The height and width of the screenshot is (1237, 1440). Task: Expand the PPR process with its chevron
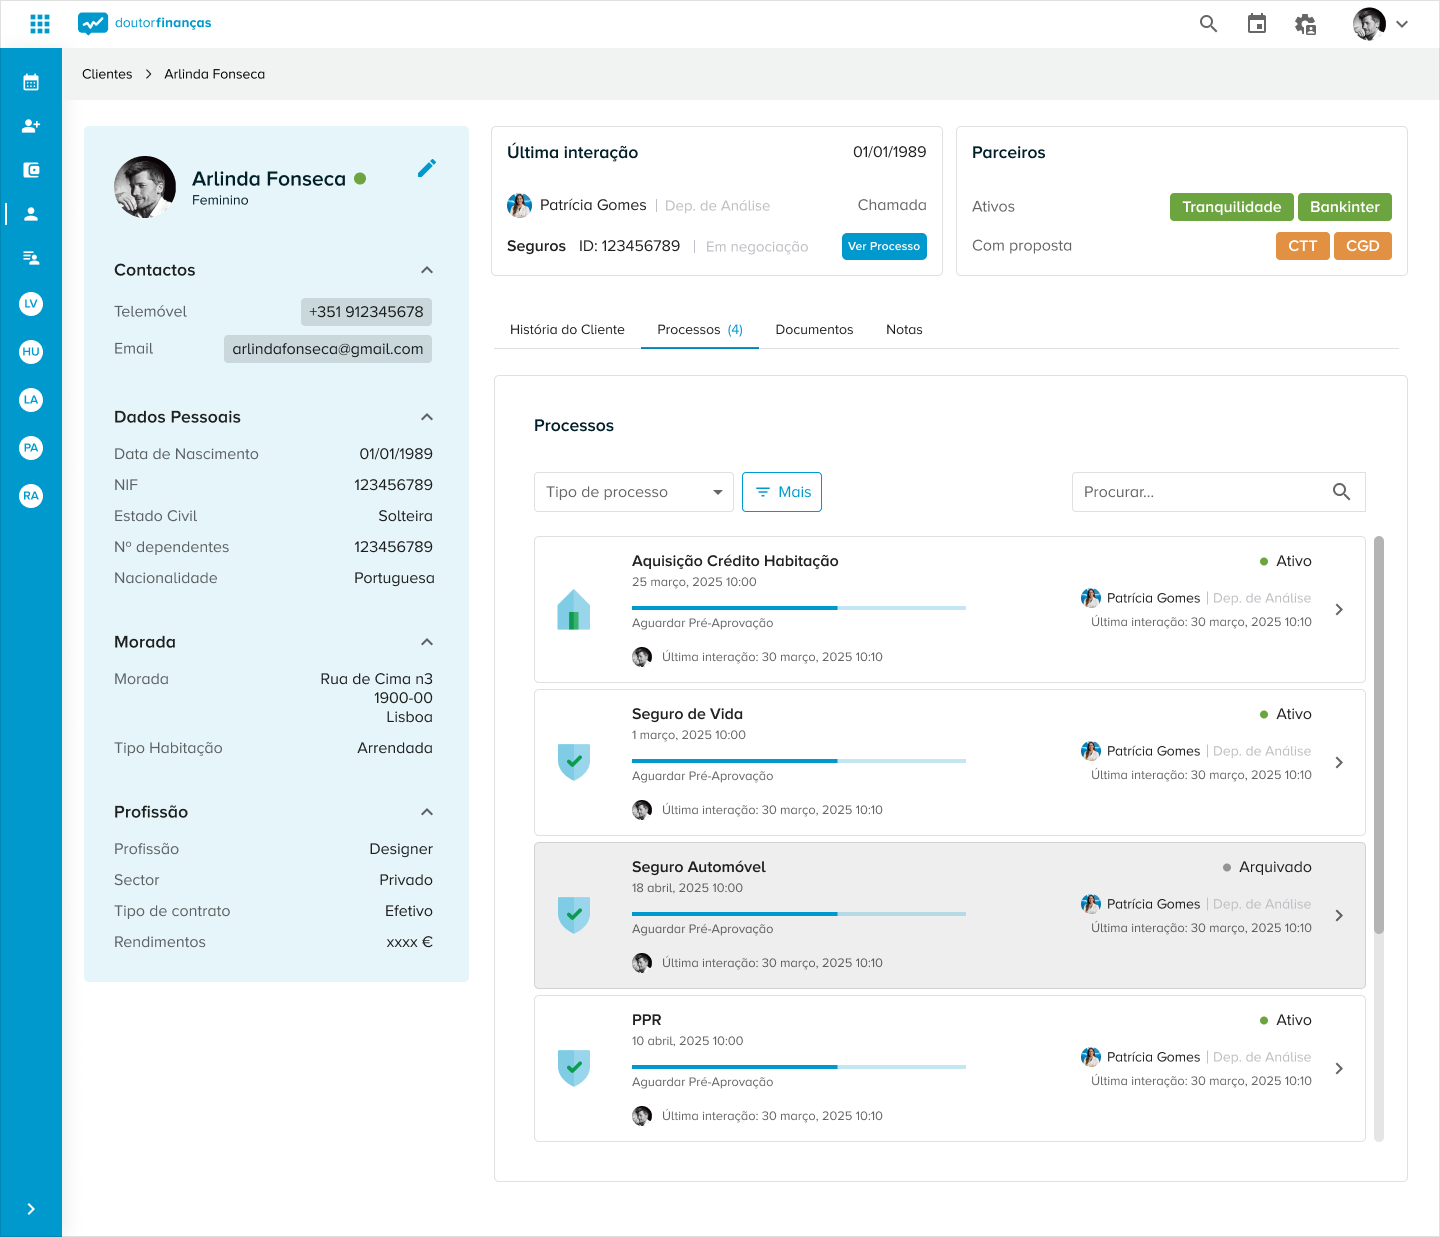pyautogui.click(x=1339, y=1068)
